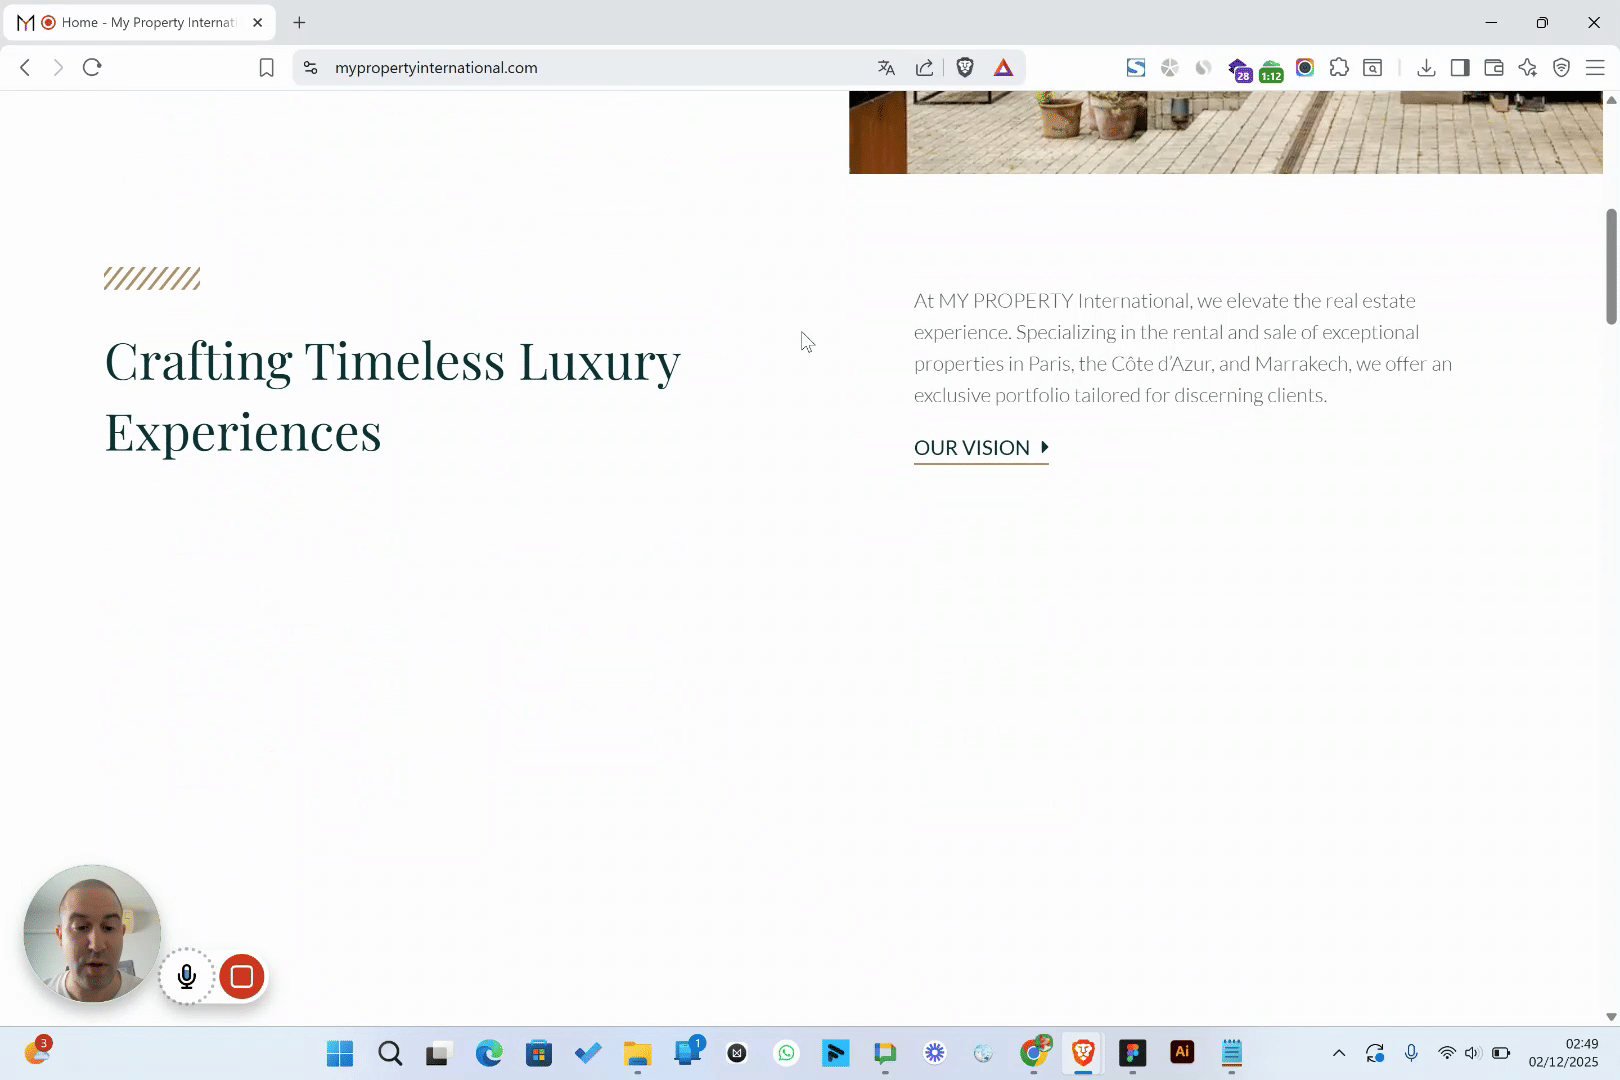The width and height of the screenshot is (1620, 1080).
Task: Open the page translate icon
Action: [x=886, y=67]
